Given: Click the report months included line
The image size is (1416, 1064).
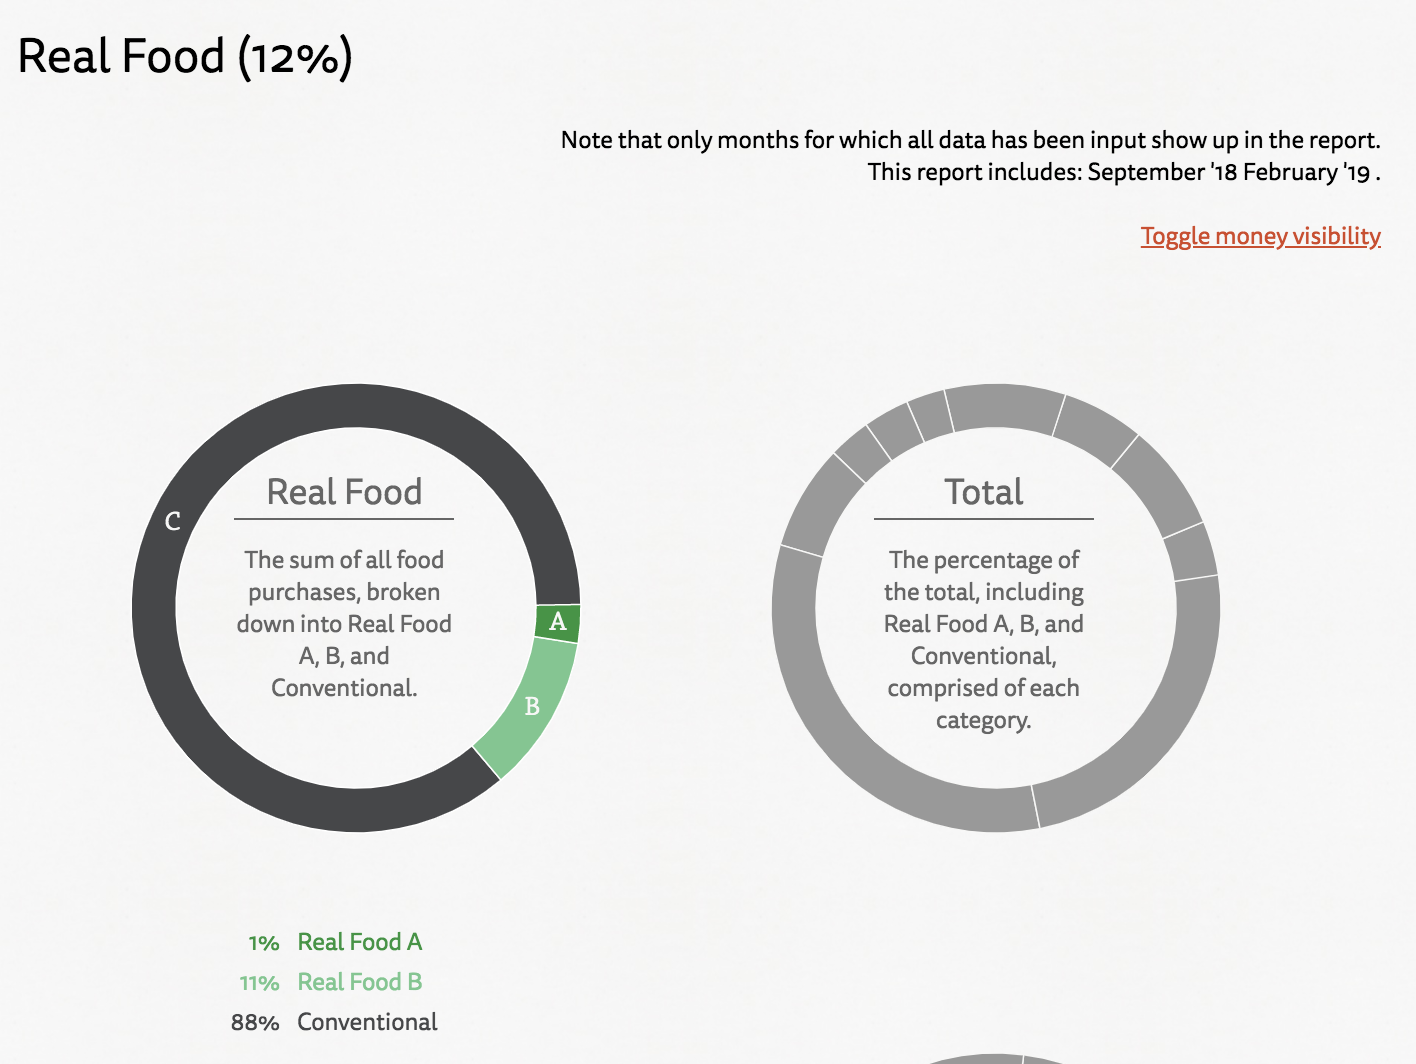Looking at the screenshot, I should [x=1124, y=172].
